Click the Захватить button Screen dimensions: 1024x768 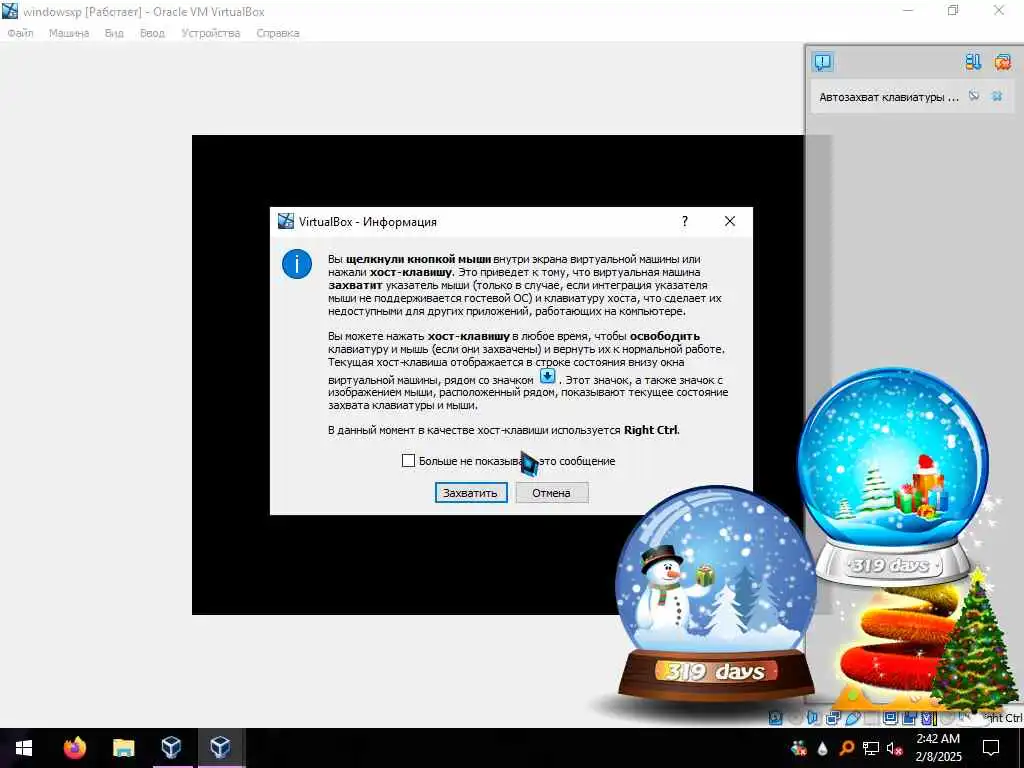pyautogui.click(x=470, y=493)
